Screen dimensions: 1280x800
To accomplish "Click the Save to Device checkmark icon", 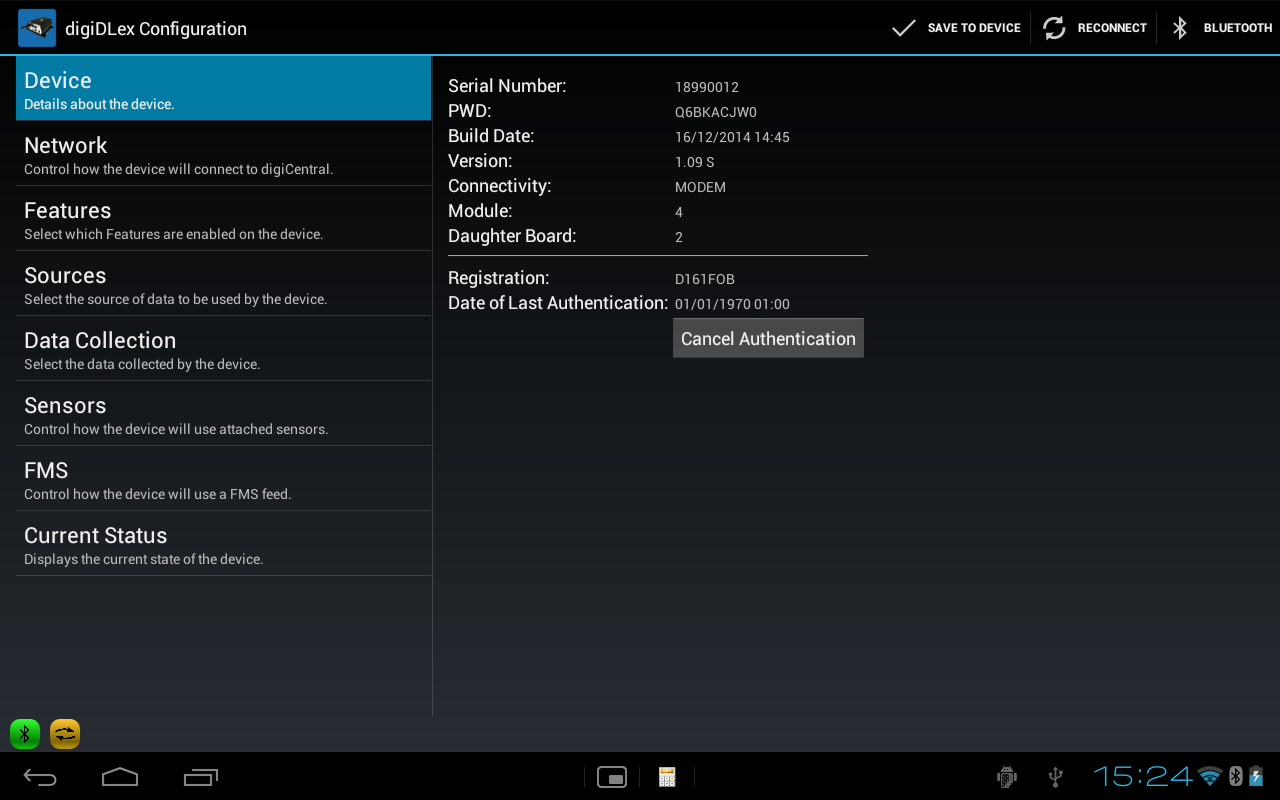I will pos(903,28).
